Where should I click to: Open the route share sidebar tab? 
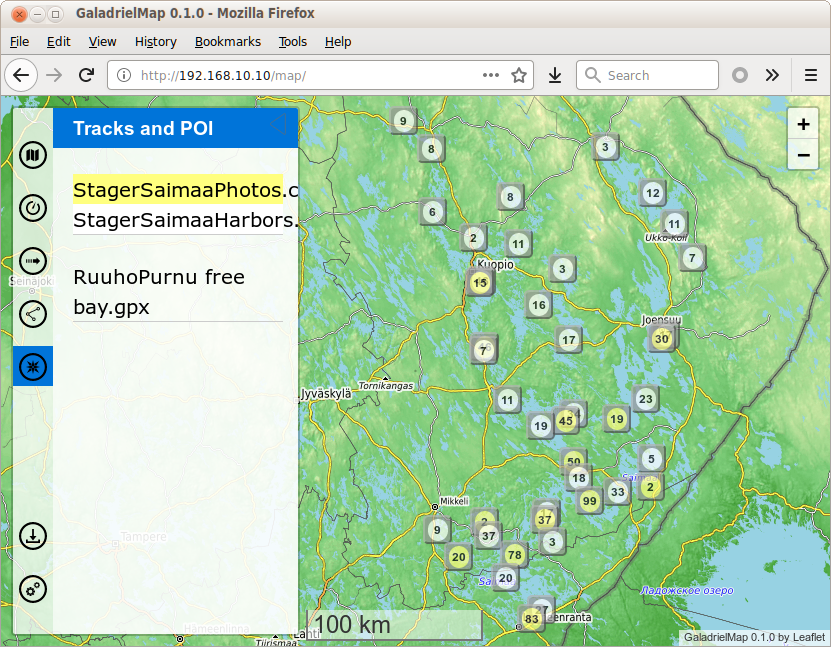(x=33, y=314)
